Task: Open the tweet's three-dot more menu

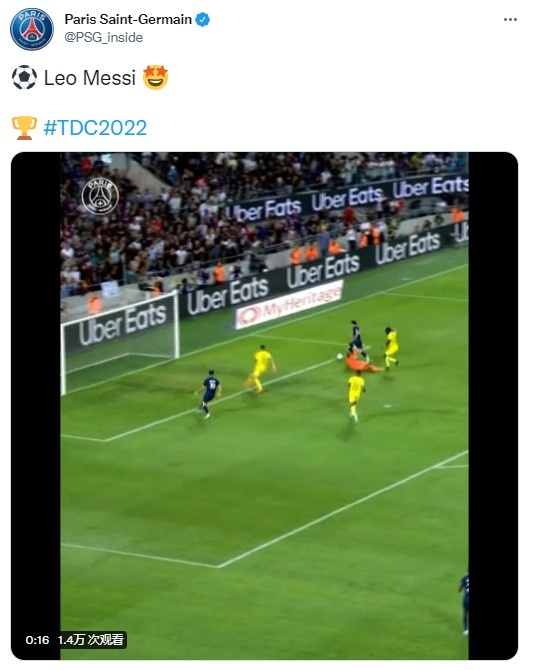Action: point(510,20)
